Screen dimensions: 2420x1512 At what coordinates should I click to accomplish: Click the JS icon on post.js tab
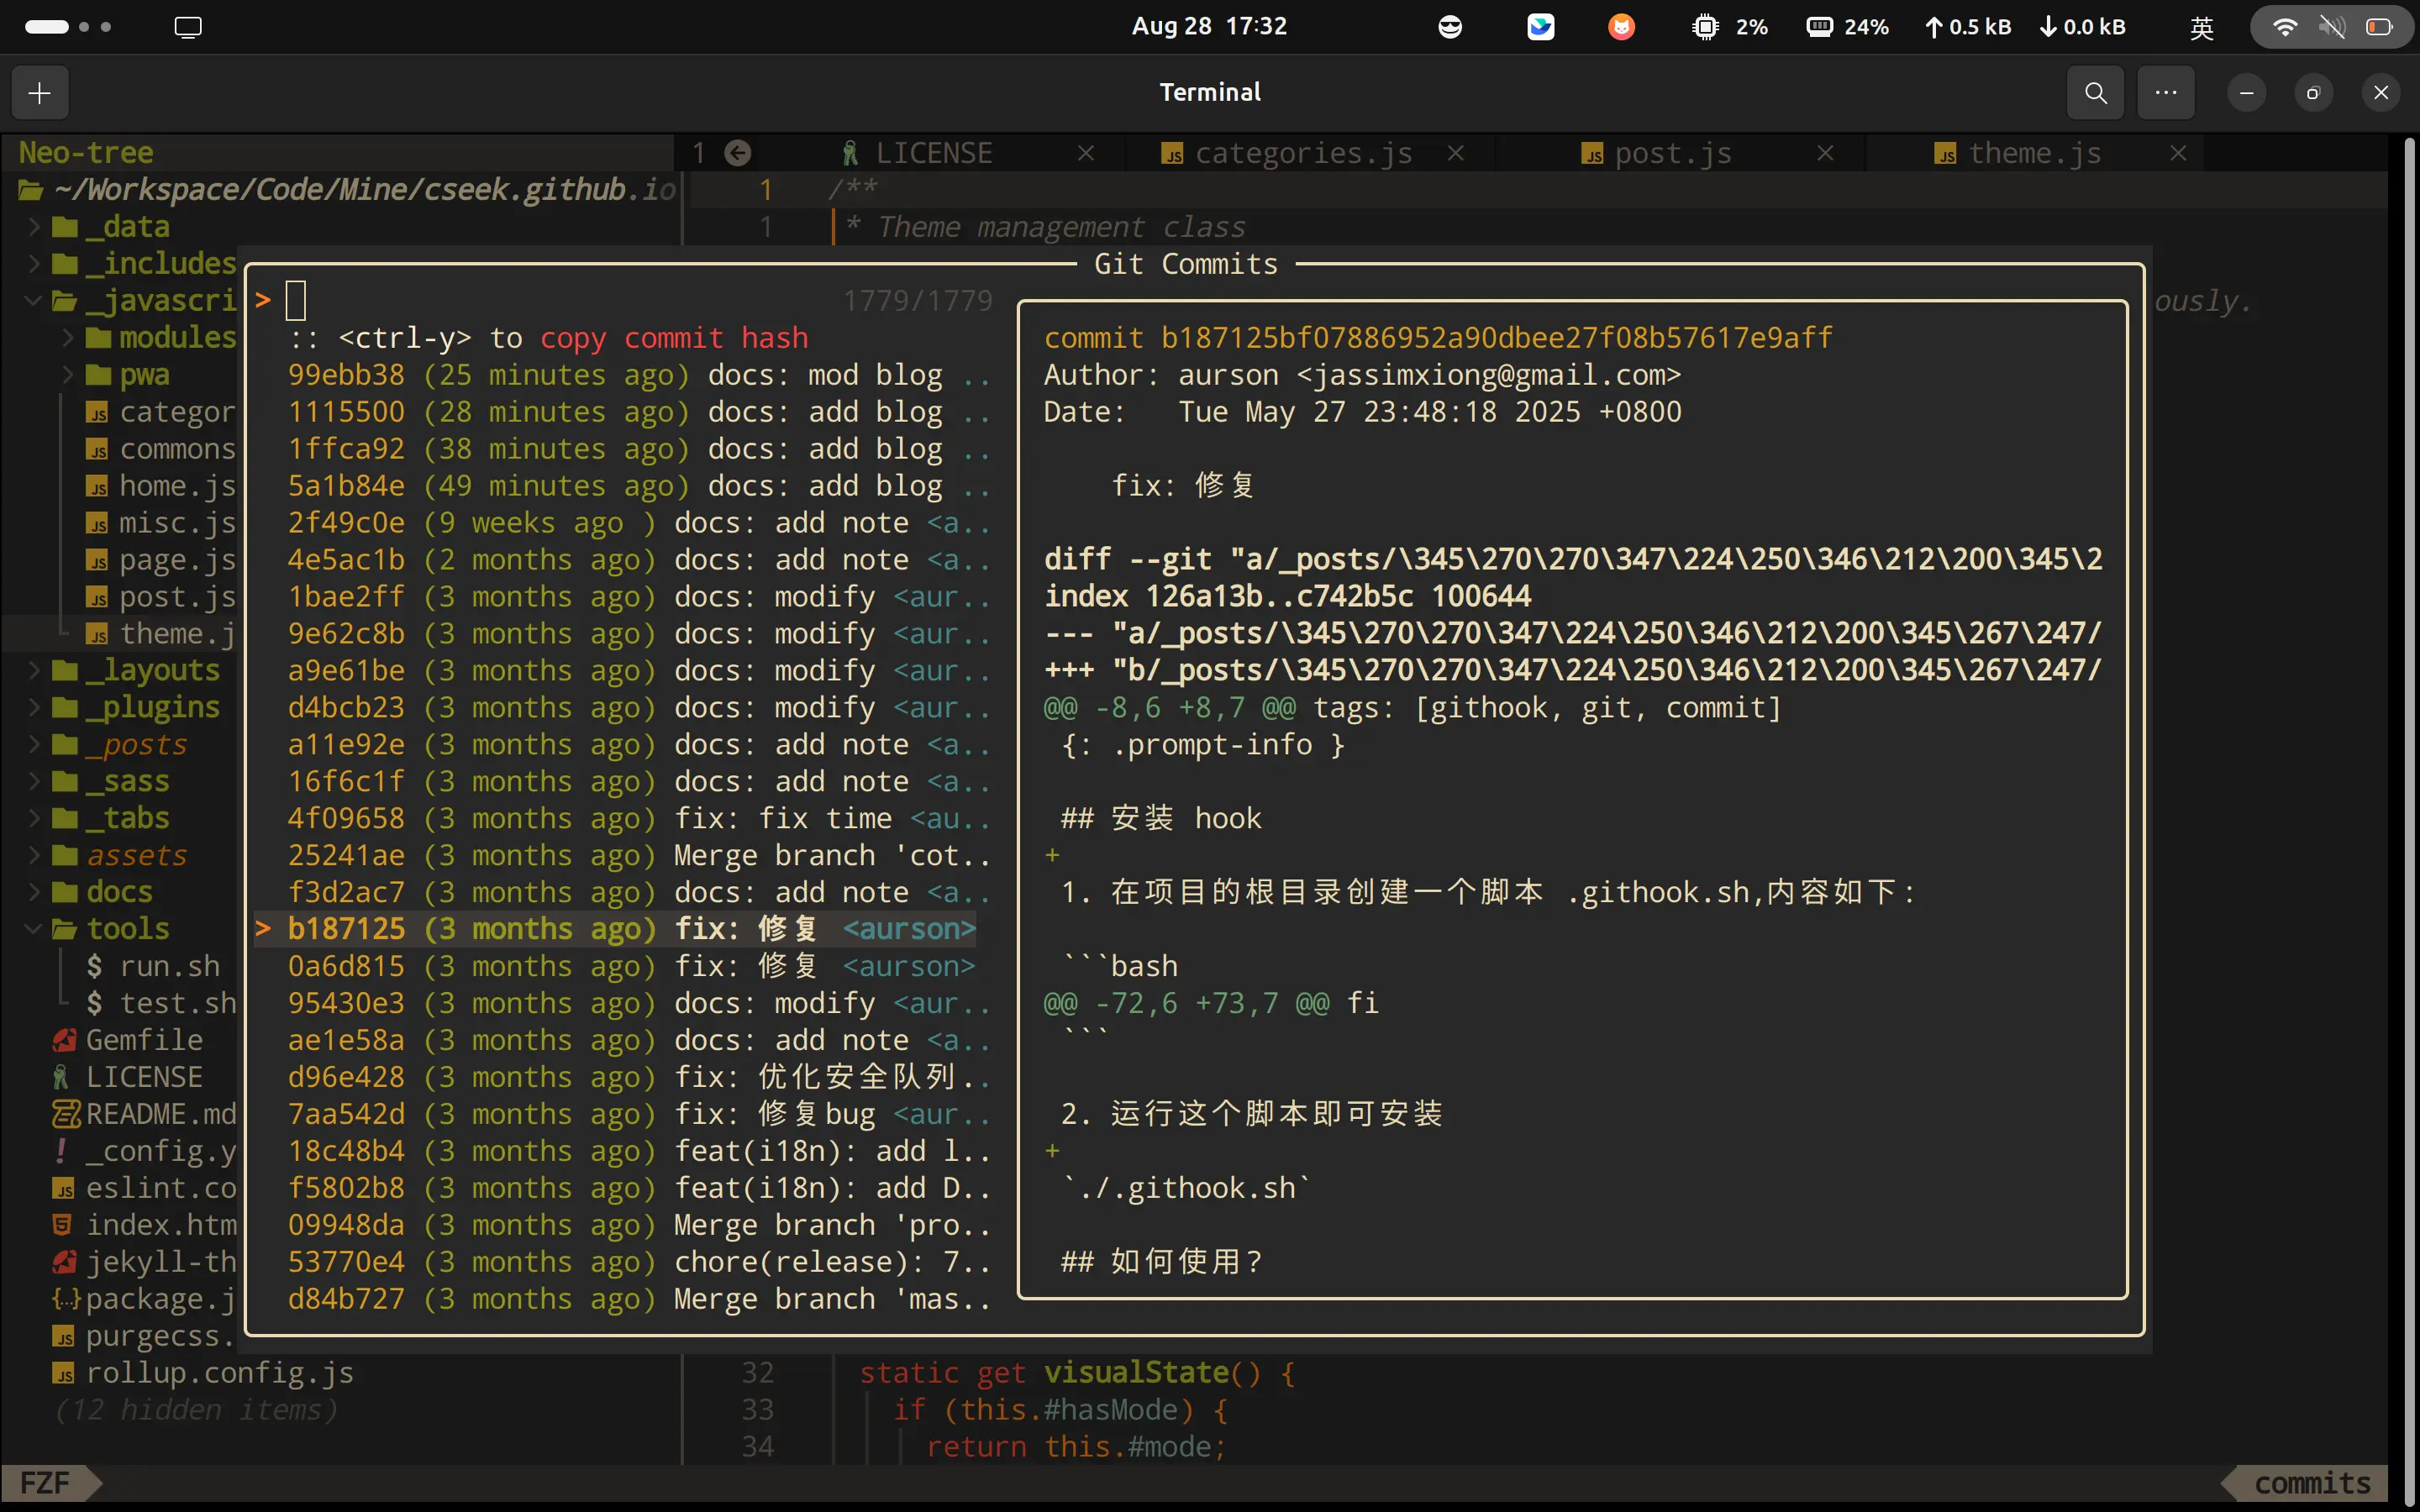[1592, 154]
